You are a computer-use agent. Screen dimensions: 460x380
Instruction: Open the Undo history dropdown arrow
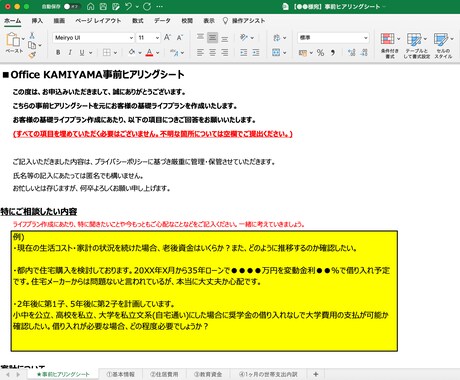tap(137, 7)
